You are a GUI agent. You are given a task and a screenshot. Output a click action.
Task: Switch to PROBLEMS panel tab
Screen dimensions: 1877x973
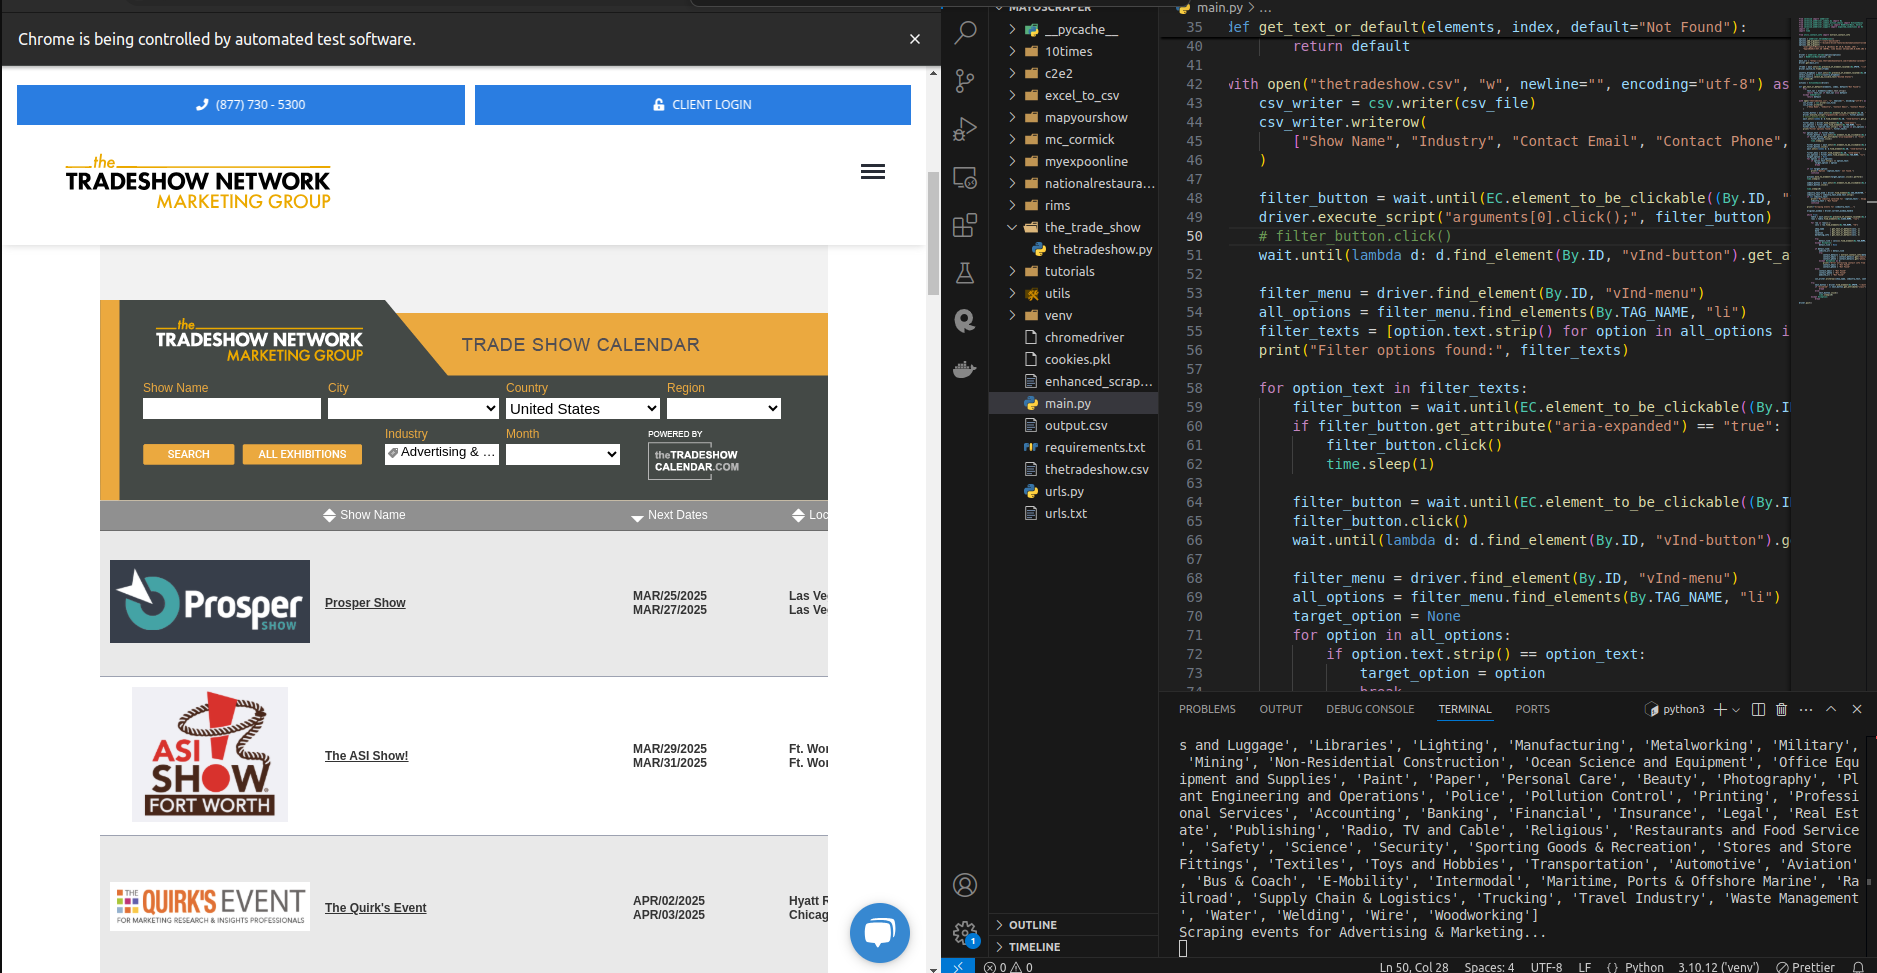tap(1207, 709)
